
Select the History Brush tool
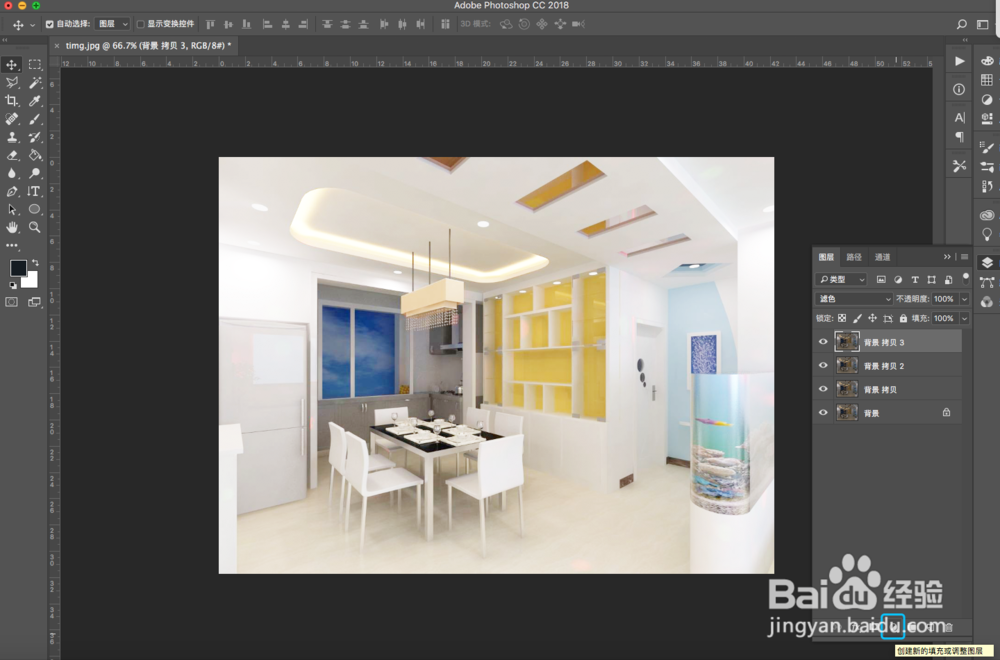click(x=34, y=136)
